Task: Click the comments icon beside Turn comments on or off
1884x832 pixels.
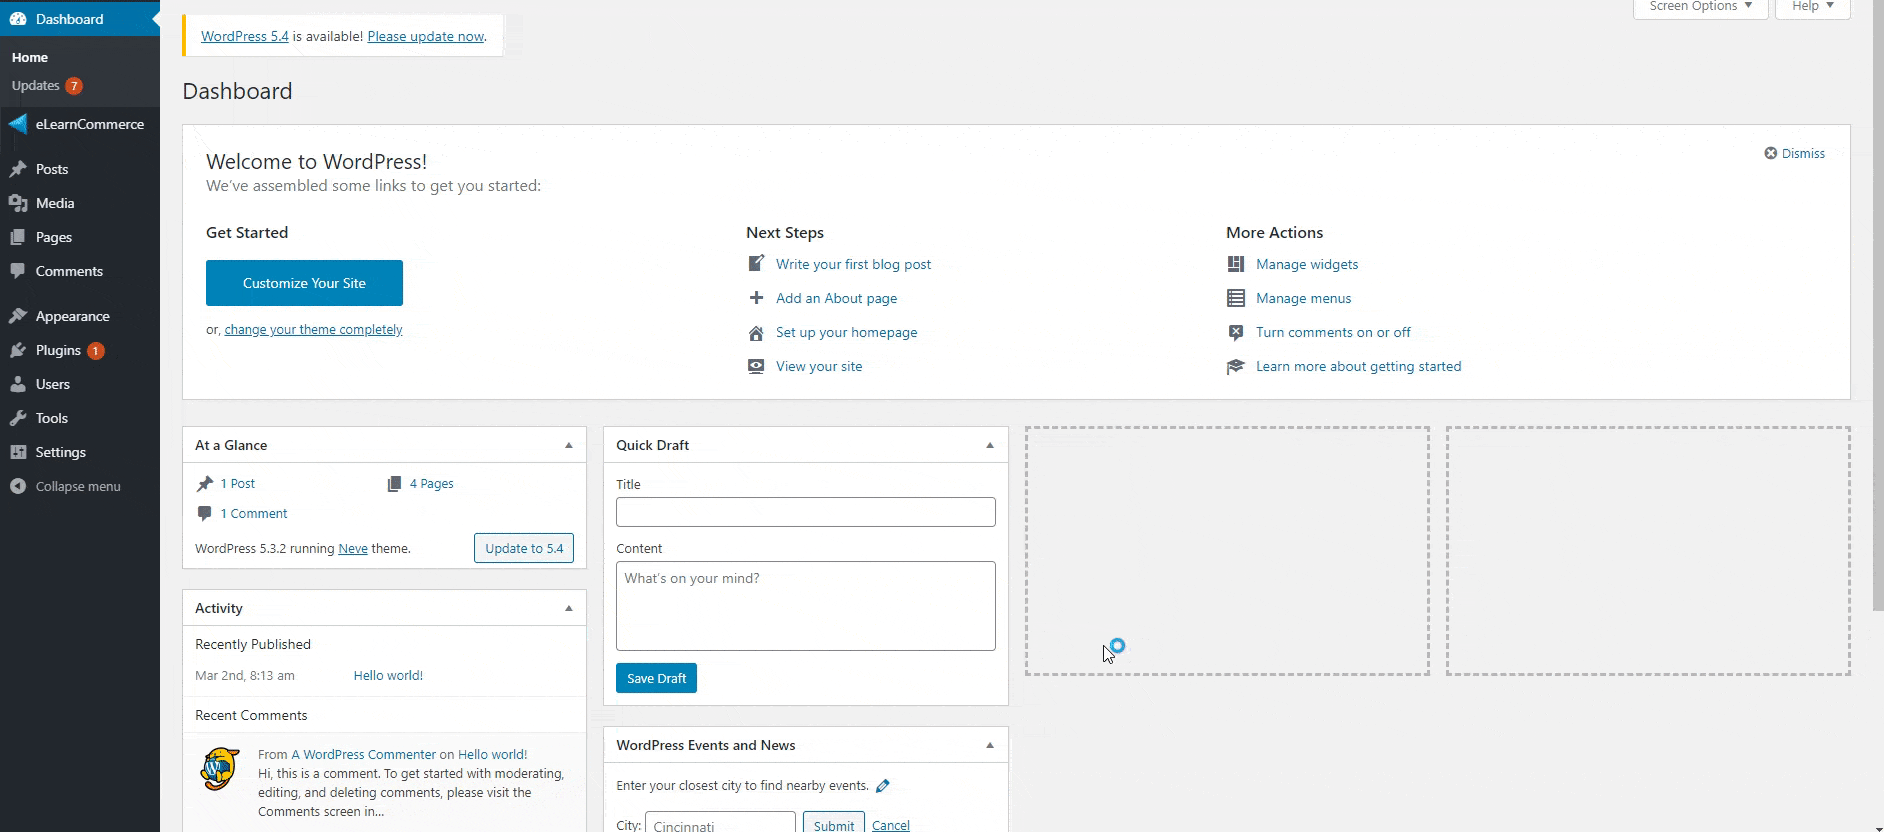Action: pyautogui.click(x=1236, y=332)
